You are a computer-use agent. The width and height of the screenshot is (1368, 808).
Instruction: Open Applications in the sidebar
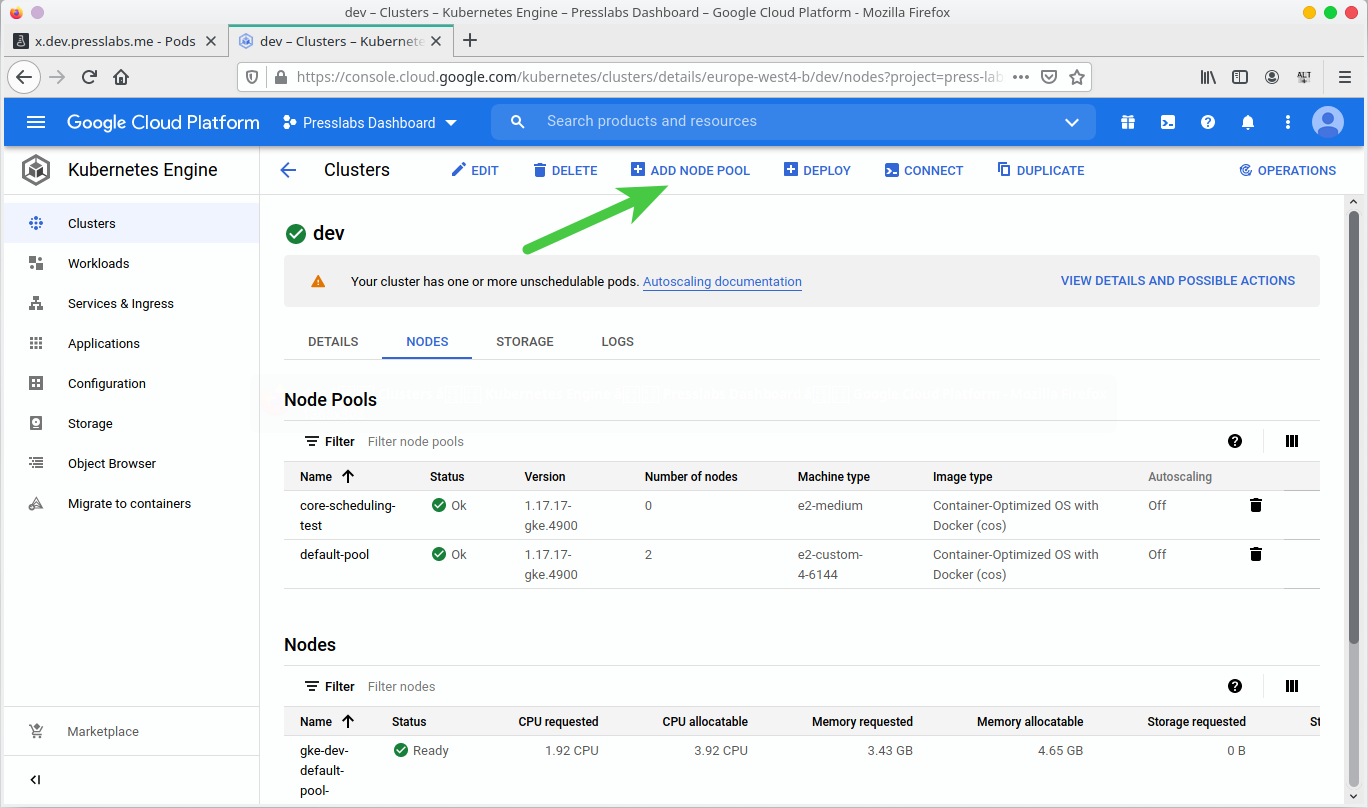click(130, 343)
